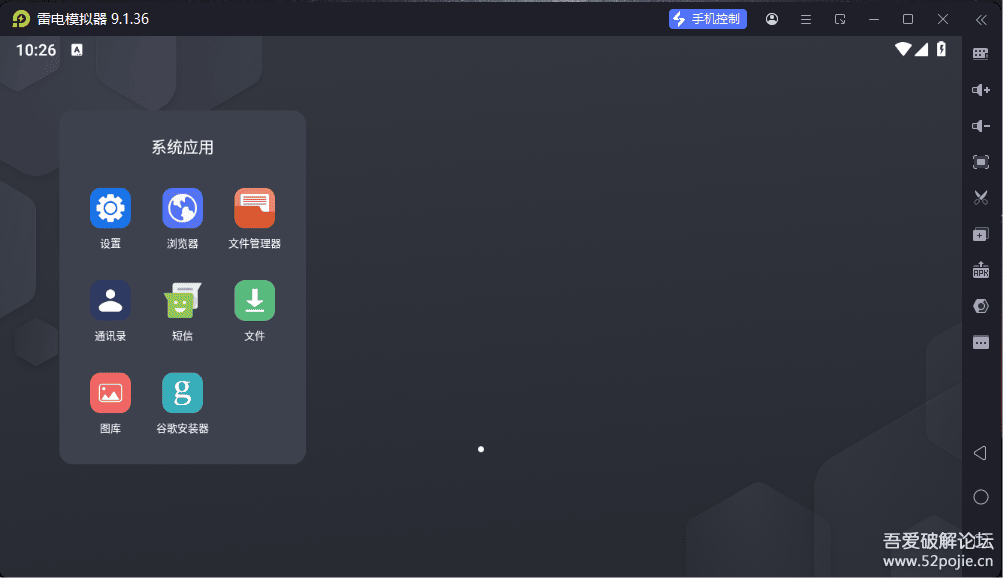This screenshot has width=1003, height=578.
Task: Open the hamburger menu in the title bar
Action: tap(806, 20)
